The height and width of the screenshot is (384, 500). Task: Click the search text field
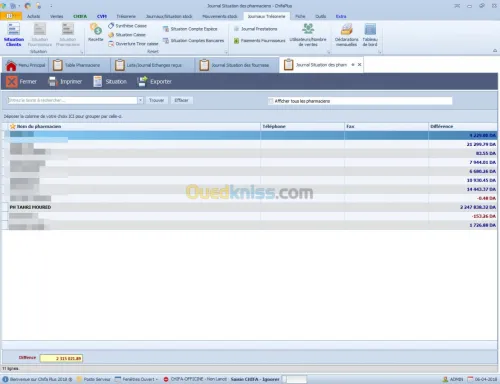[72, 100]
